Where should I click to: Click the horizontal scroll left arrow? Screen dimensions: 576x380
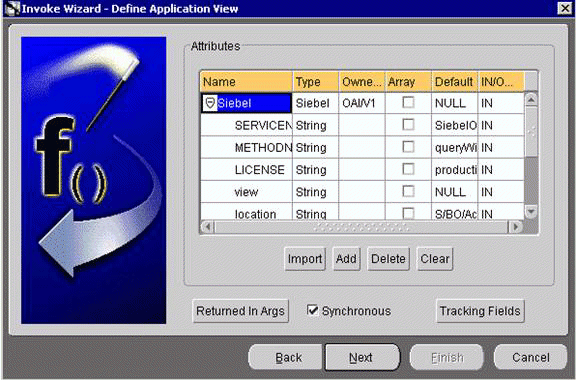208,227
